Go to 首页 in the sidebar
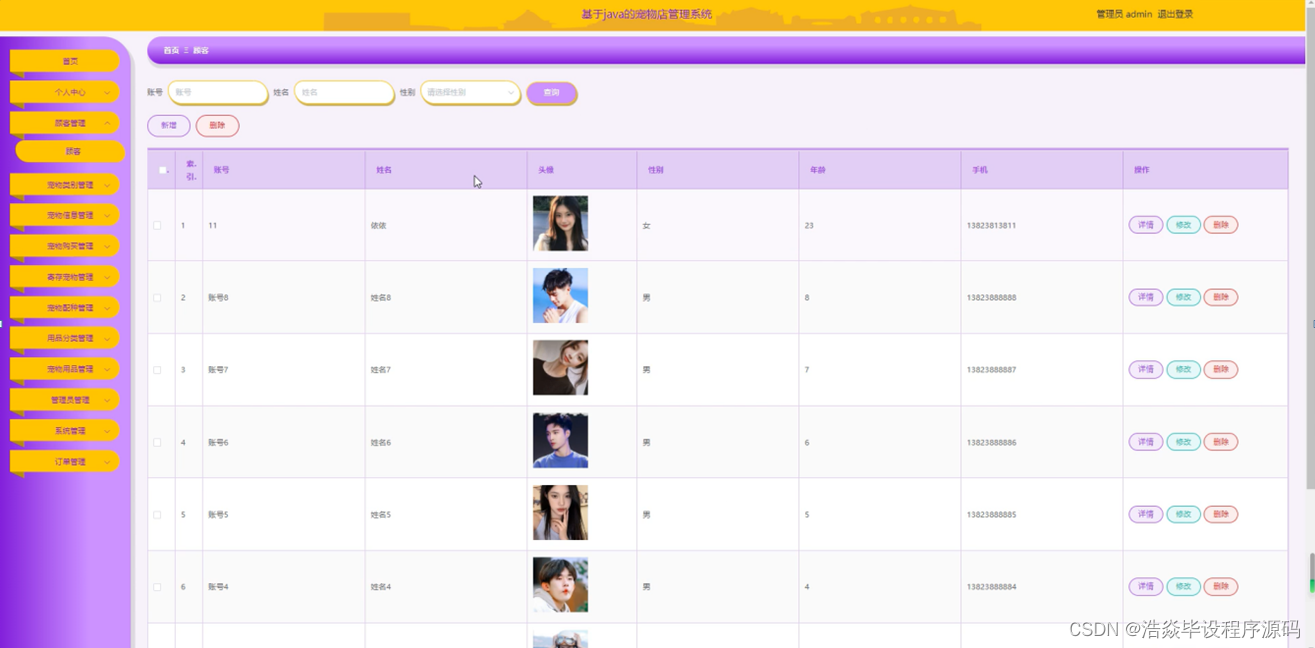This screenshot has width=1315, height=648. click(65, 61)
